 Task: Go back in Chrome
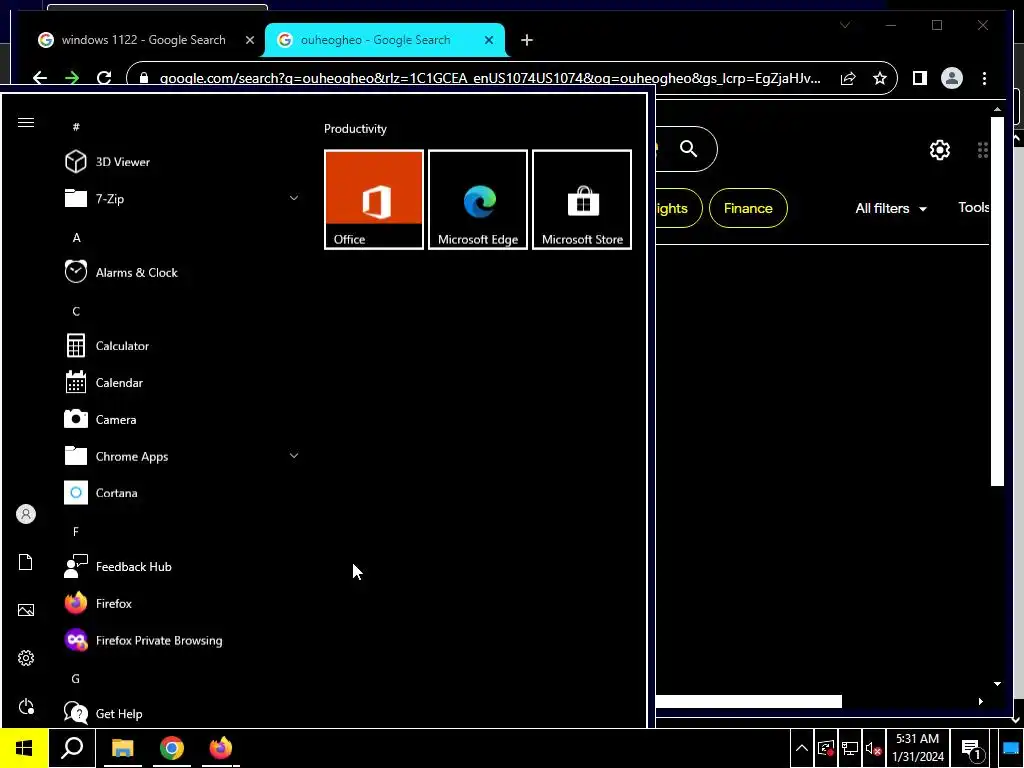point(40,78)
